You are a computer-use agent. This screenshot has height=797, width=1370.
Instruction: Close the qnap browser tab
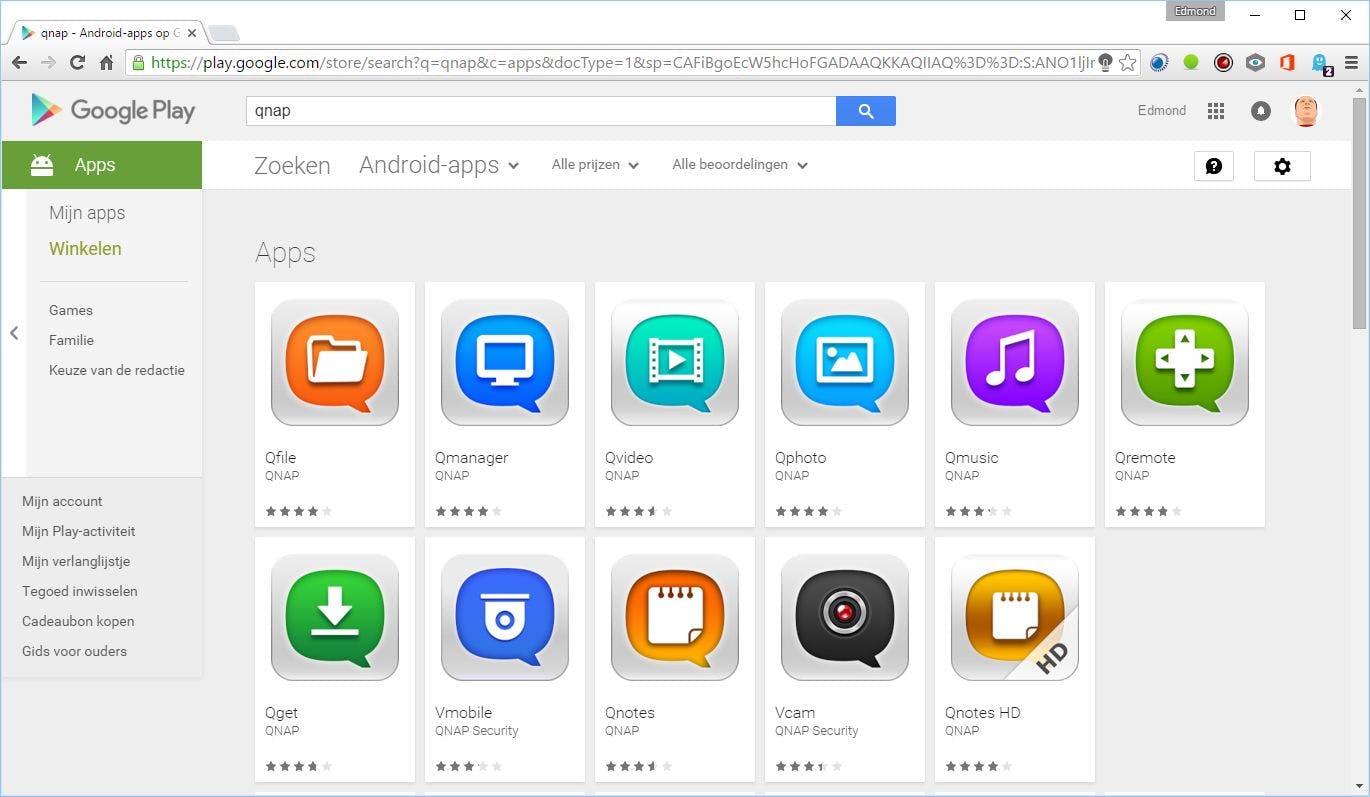[192, 33]
